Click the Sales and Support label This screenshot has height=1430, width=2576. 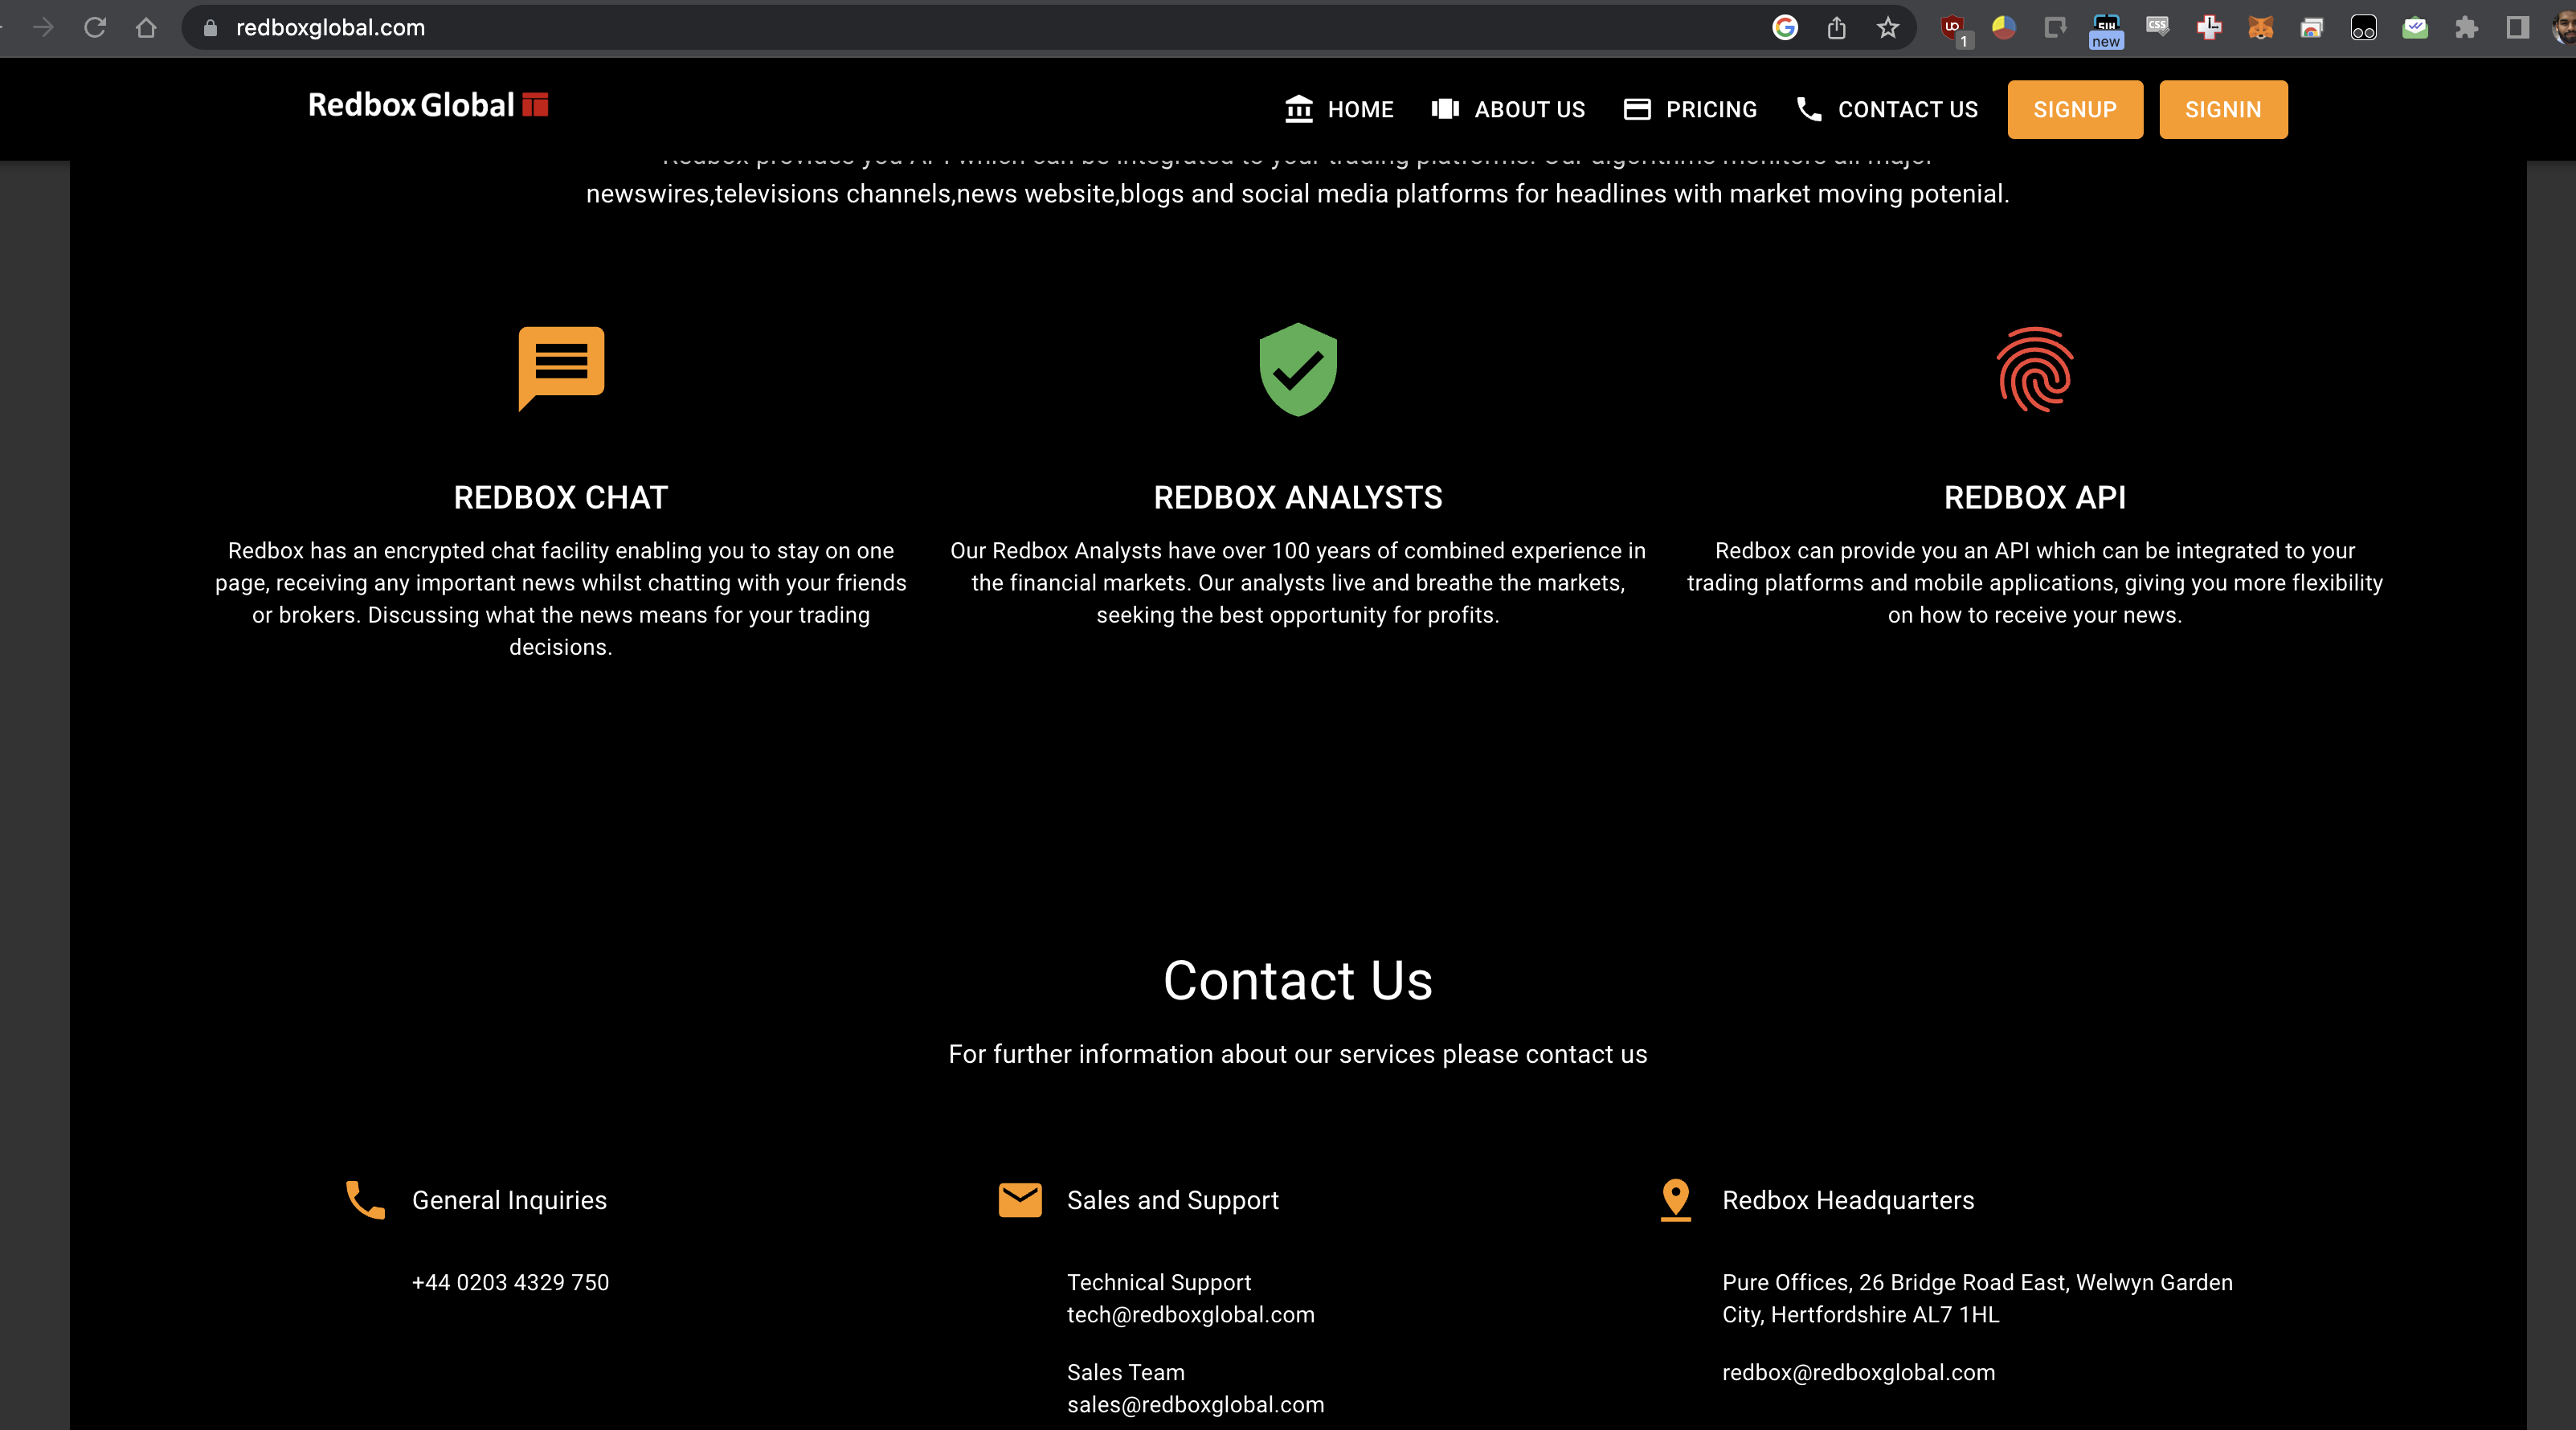coord(1173,1200)
